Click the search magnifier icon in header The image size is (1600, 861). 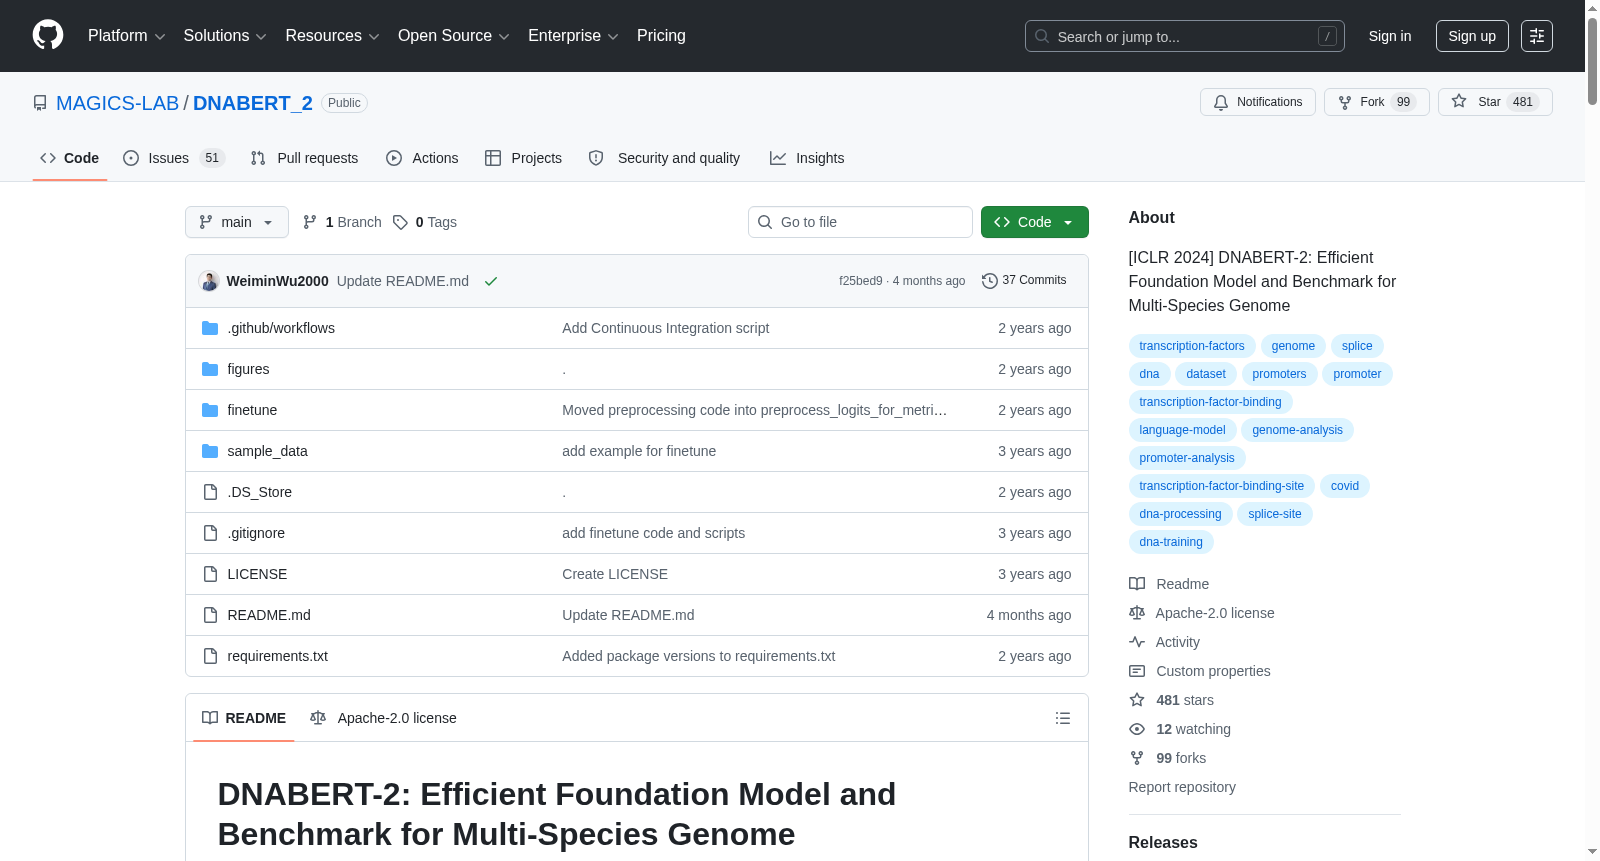click(x=1042, y=36)
